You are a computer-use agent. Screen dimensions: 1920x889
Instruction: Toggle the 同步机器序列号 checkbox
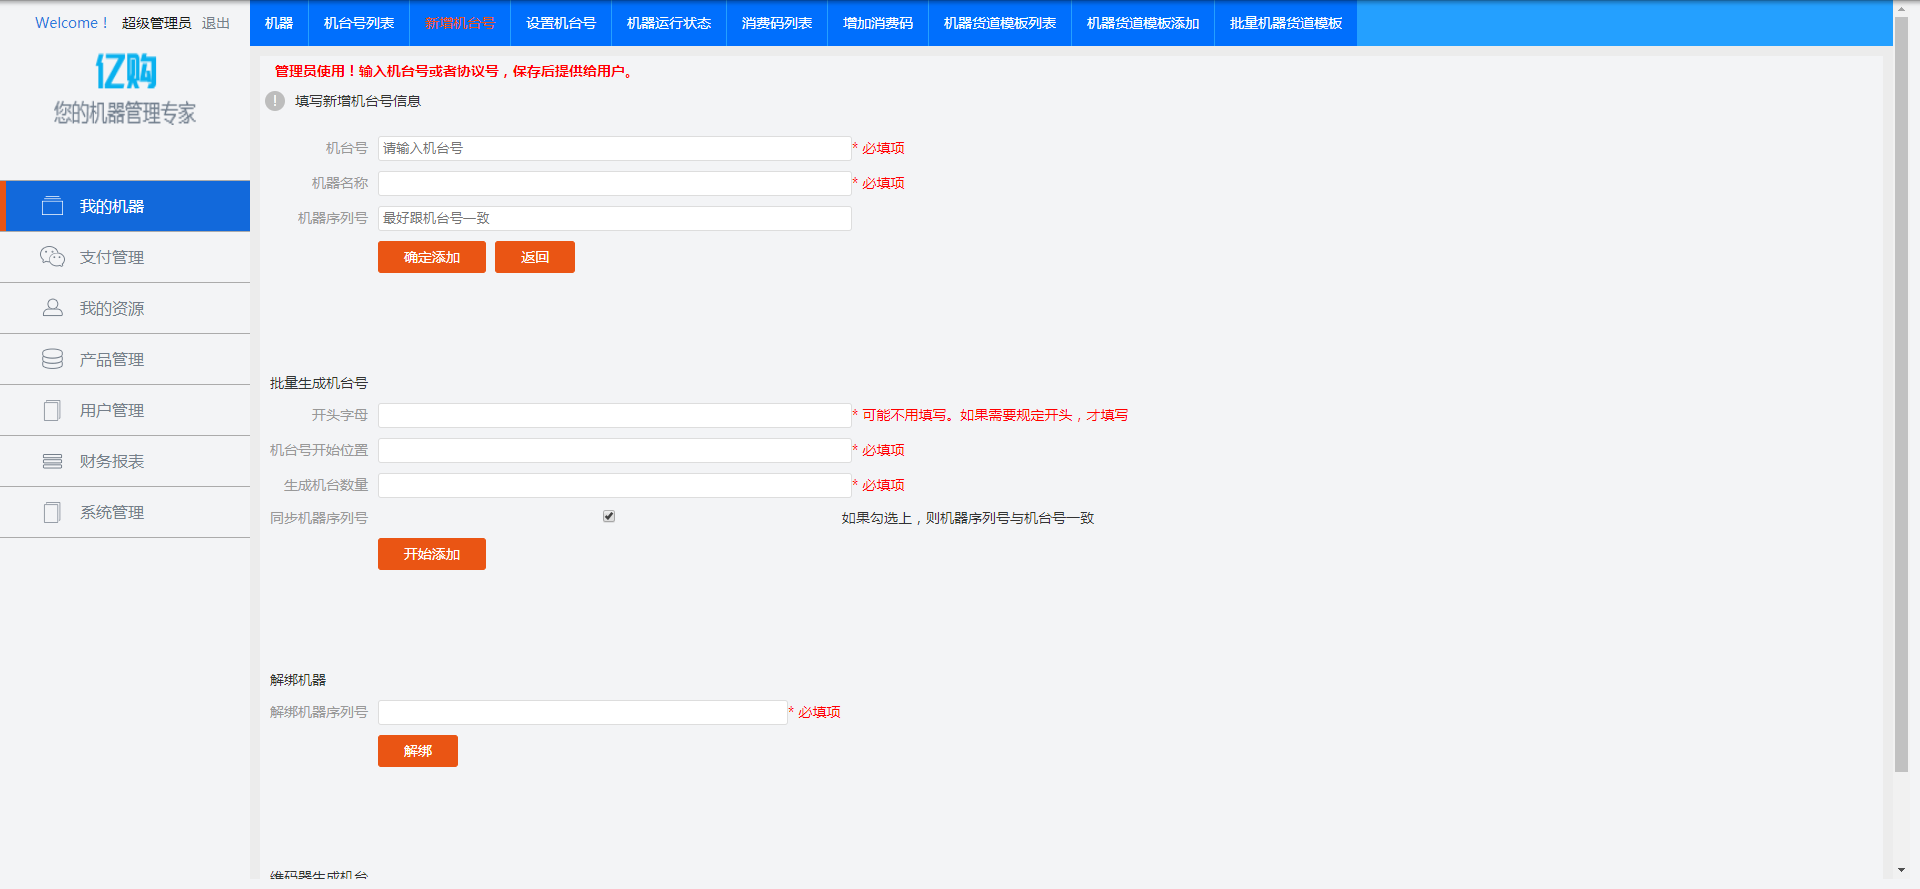tap(609, 516)
